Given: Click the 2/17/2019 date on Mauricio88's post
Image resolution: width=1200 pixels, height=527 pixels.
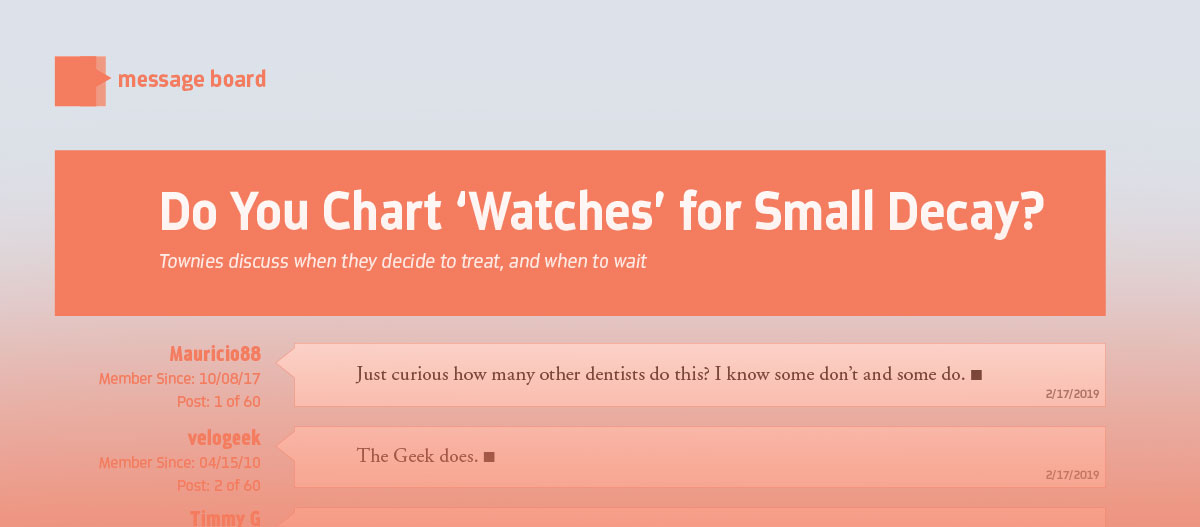Looking at the screenshot, I should [x=1073, y=395].
